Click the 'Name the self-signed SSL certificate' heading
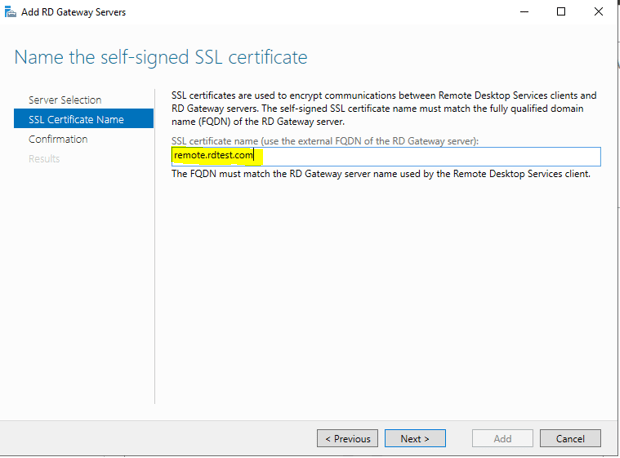The width and height of the screenshot is (620, 458). (x=160, y=56)
